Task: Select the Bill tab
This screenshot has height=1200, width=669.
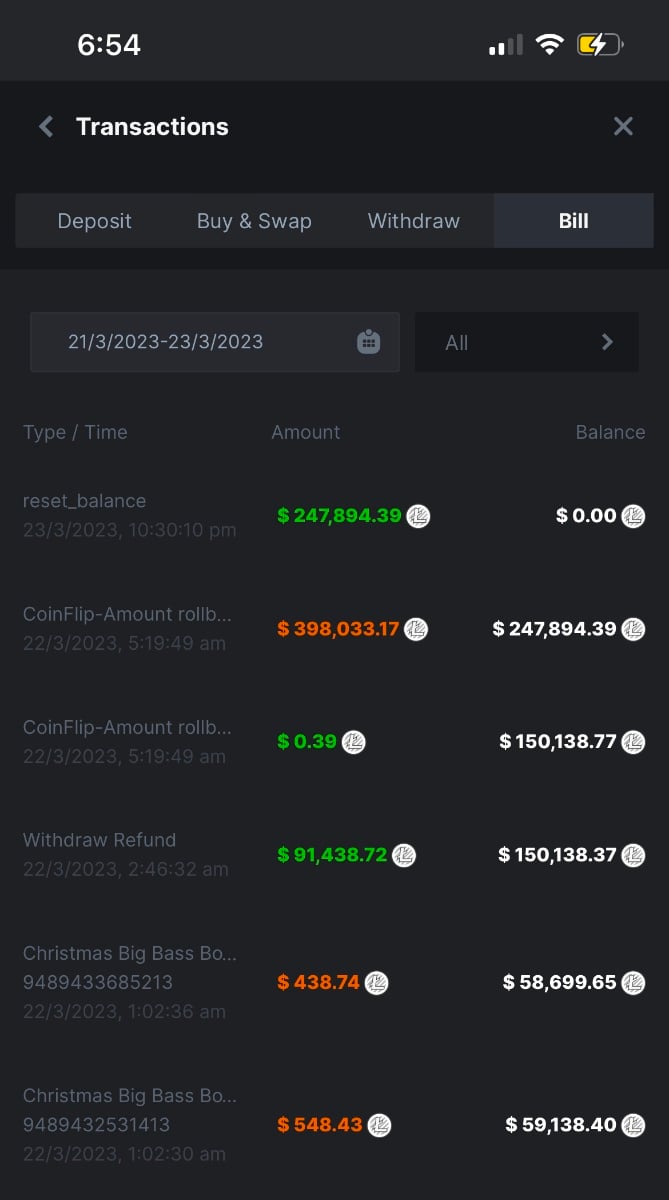Action: pos(573,221)
